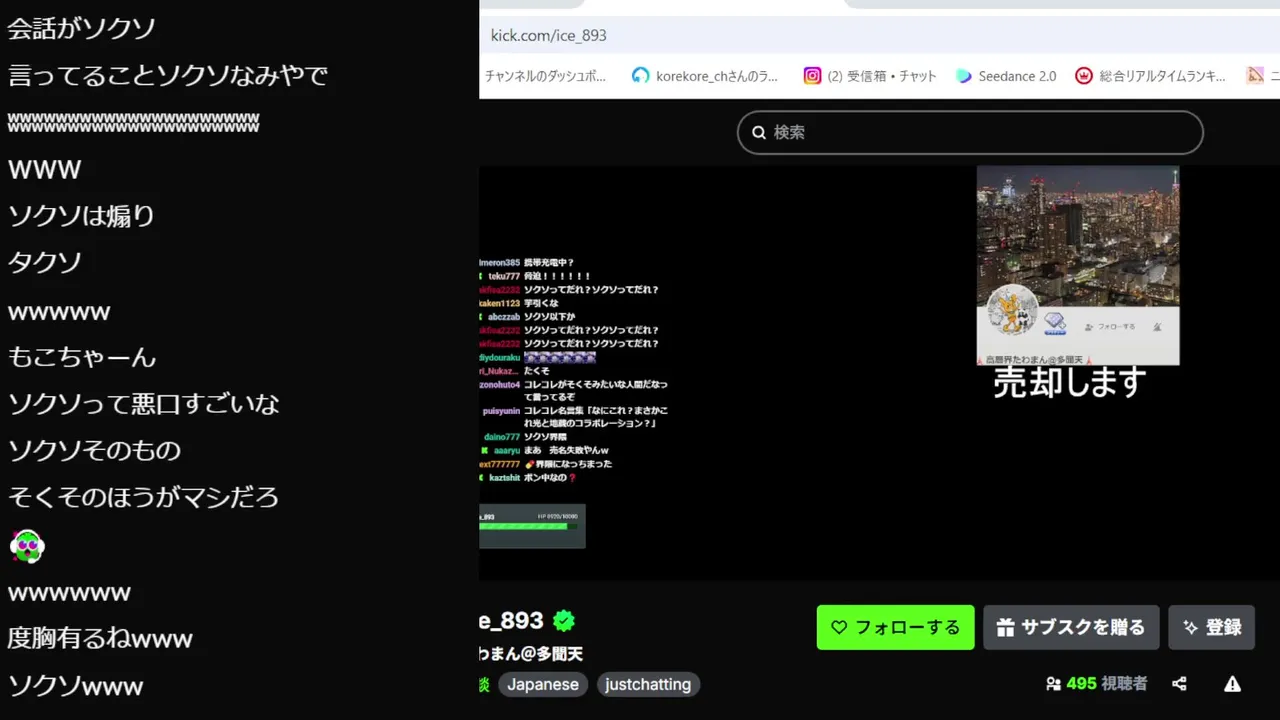Click the cat avatar inside the stream picture
This screenshot has width=1280, height=720.
[1012, 309]
